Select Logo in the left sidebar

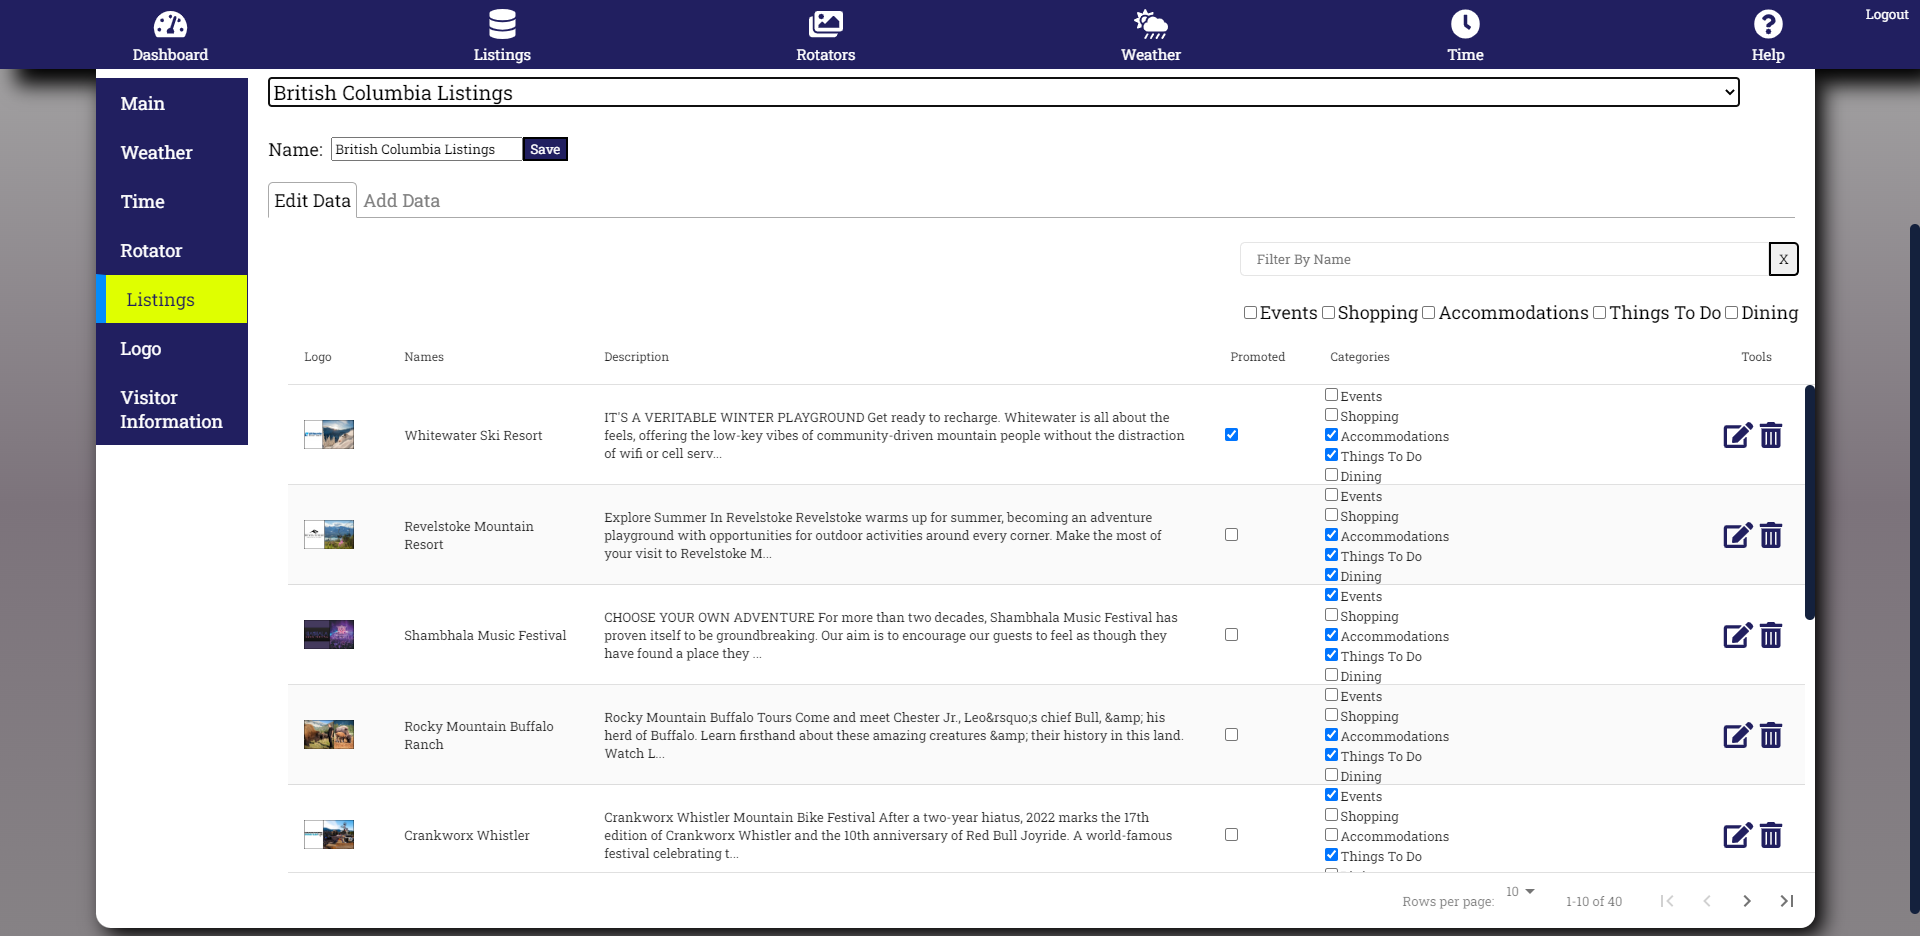coord(140,348)
